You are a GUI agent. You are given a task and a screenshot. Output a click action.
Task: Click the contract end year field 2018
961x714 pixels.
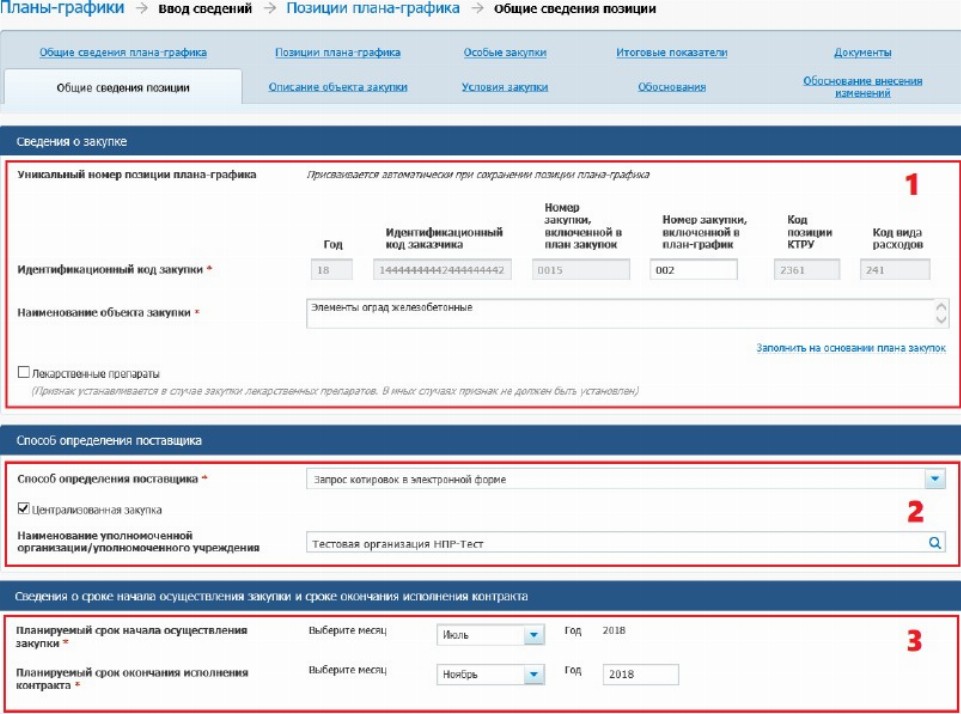[x=640, y=674]
